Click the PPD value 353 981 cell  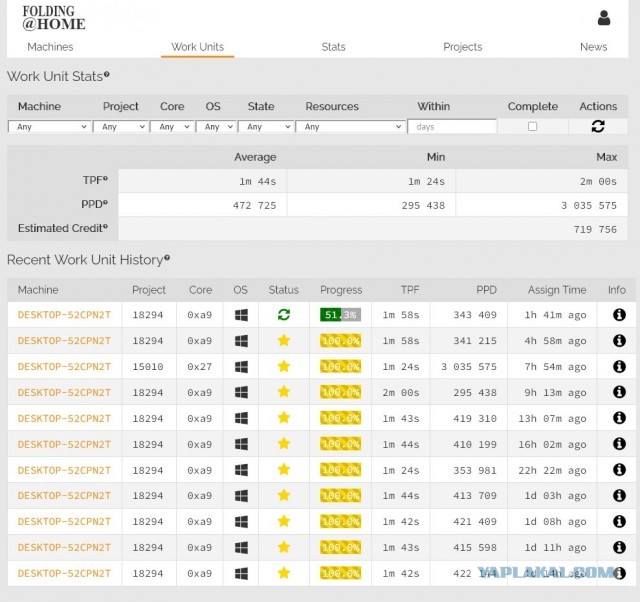475,470
